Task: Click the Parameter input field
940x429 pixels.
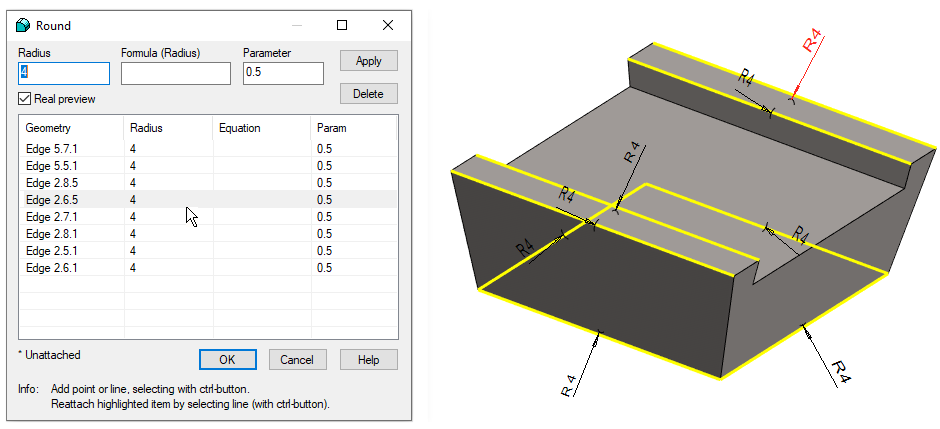Action: [283, 73]
